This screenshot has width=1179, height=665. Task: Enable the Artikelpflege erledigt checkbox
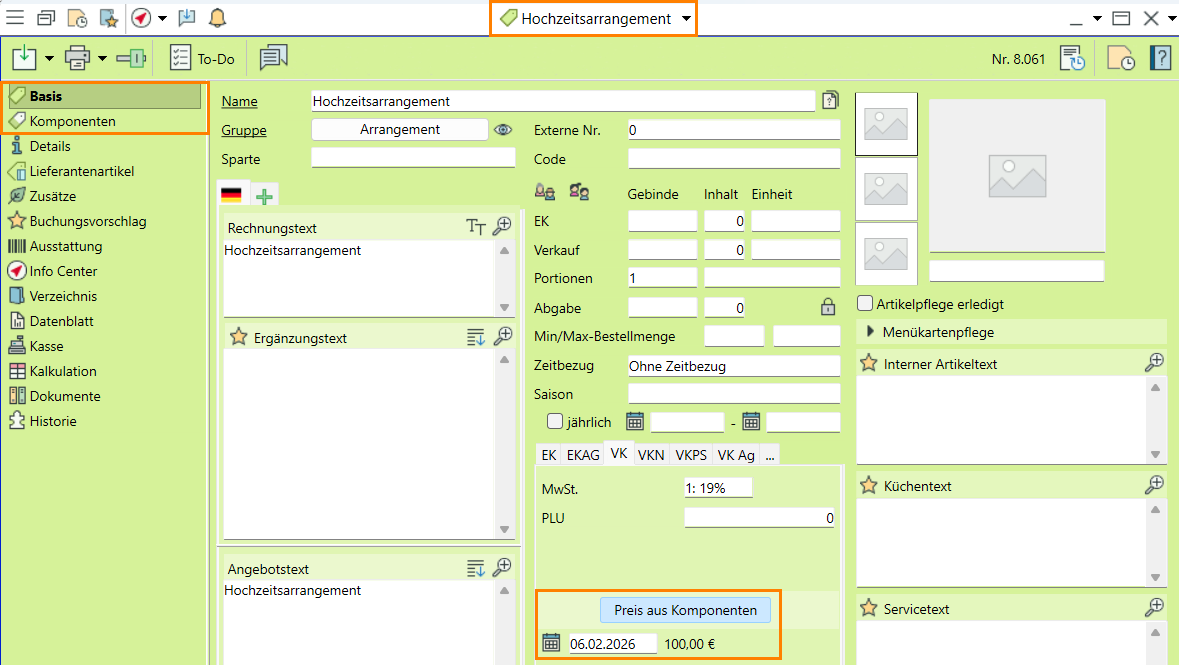865,303
